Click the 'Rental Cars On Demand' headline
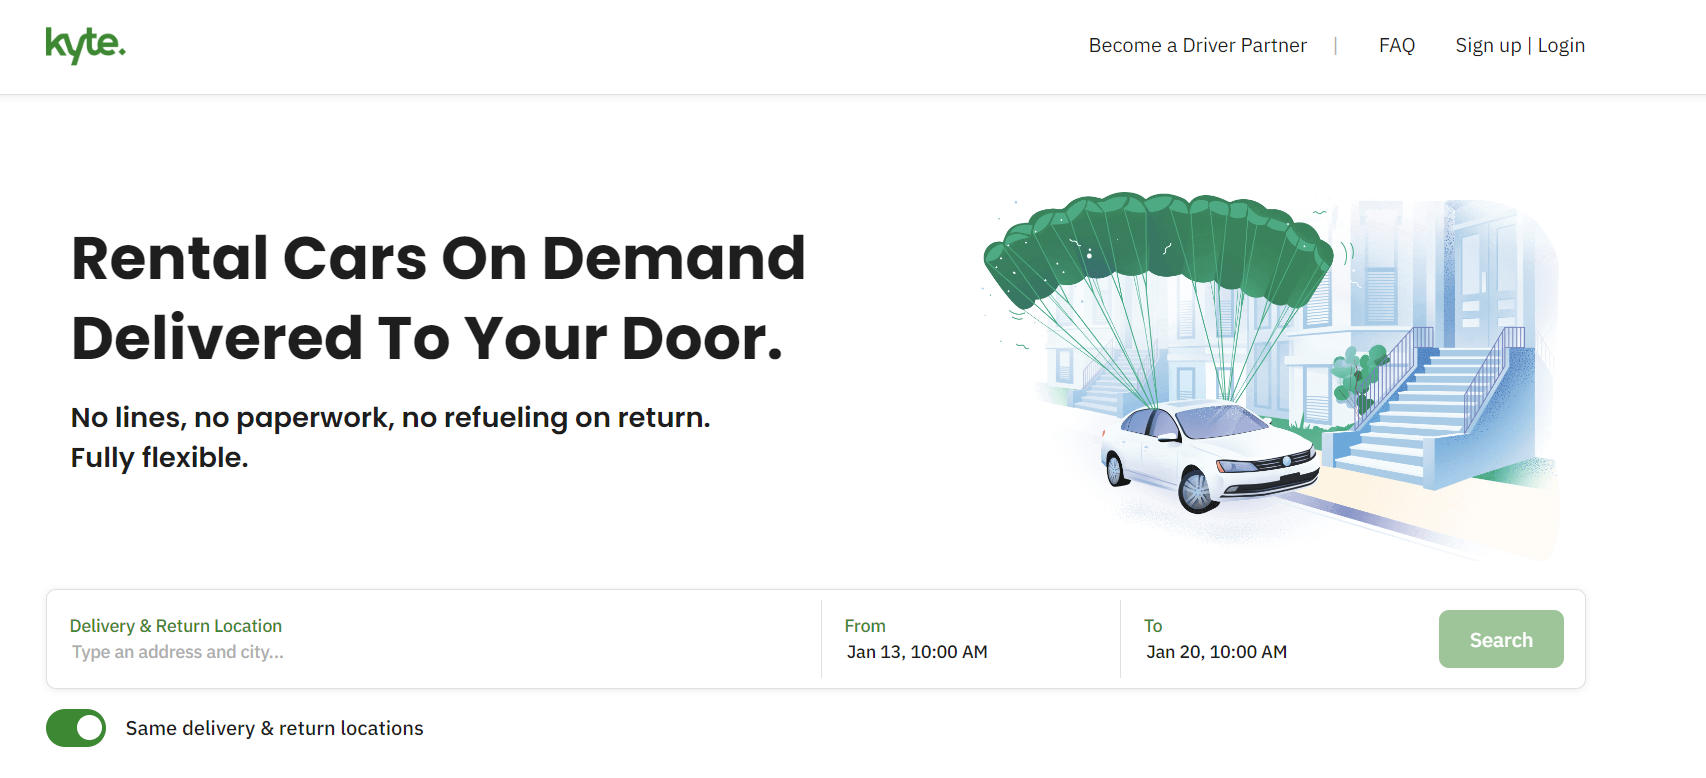 pos(438,259)
